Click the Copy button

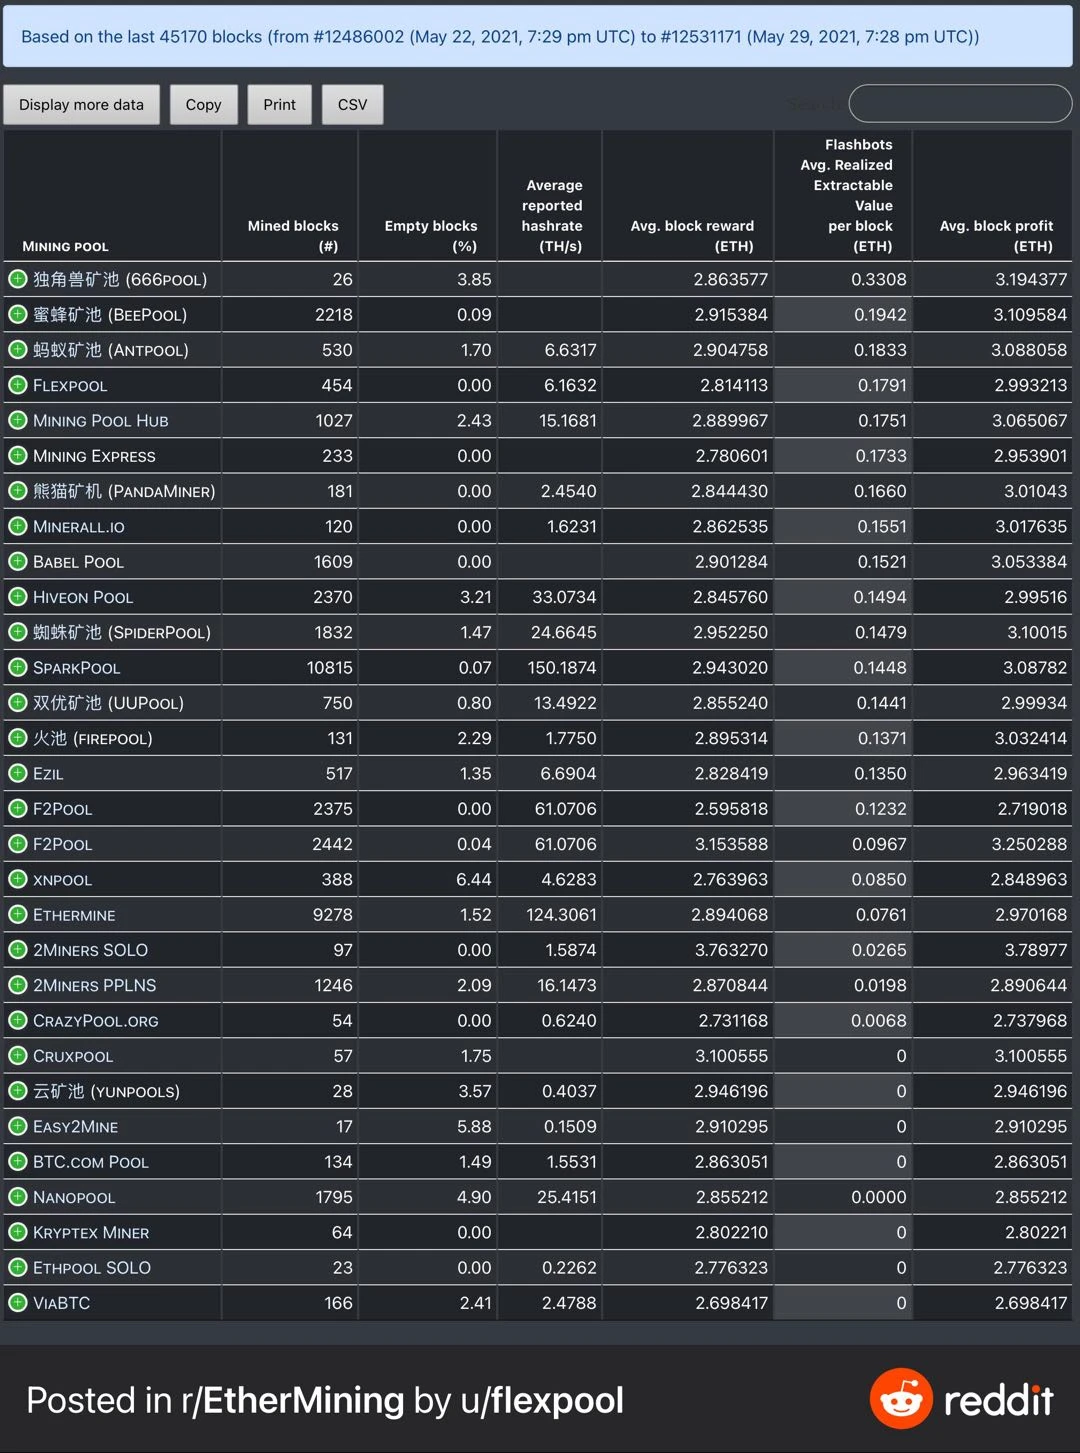point(203,104)
